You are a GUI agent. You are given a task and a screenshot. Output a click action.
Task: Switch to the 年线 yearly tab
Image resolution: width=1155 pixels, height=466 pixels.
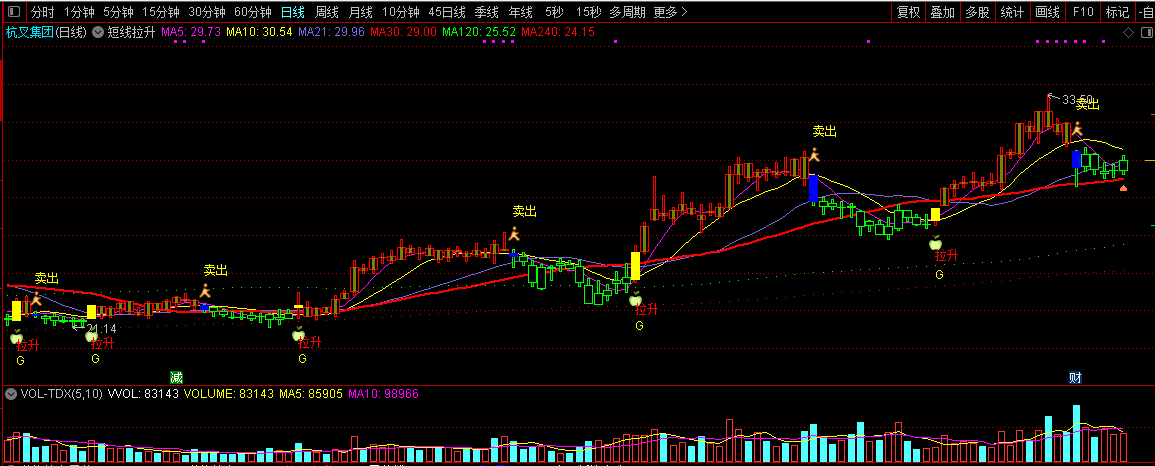(x=521, y=12)
